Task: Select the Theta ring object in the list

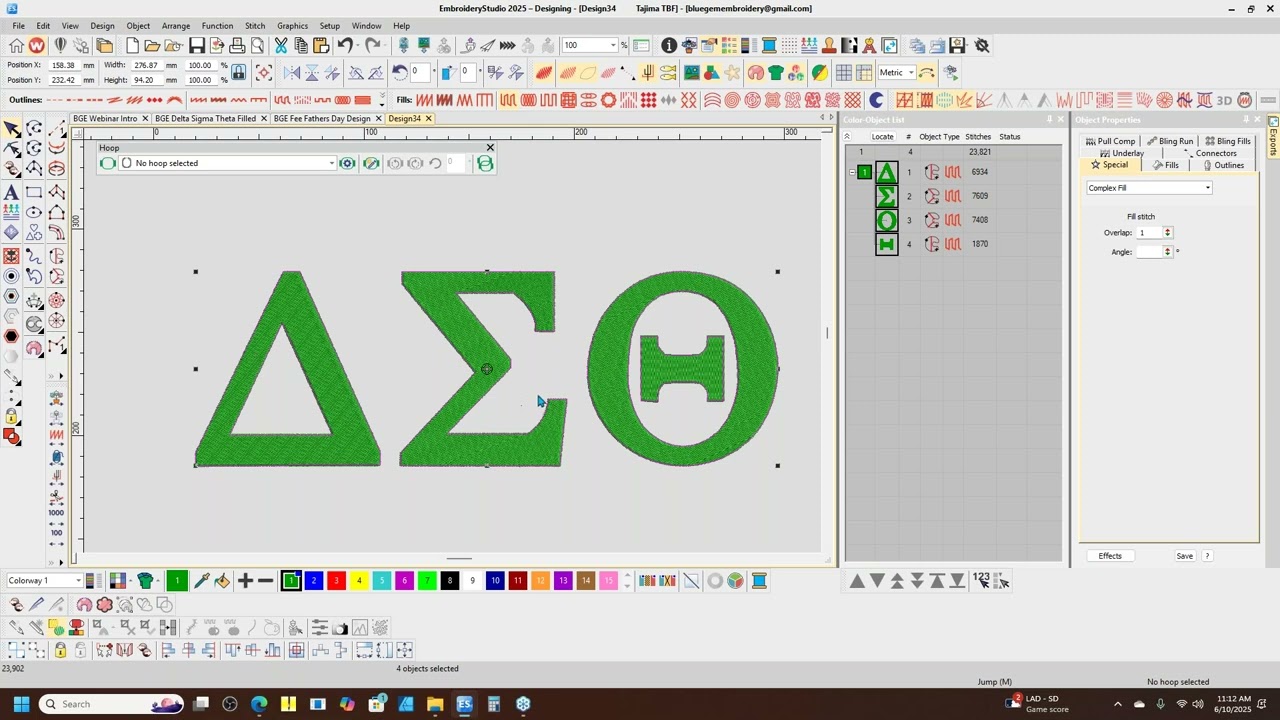Action: 887,220
